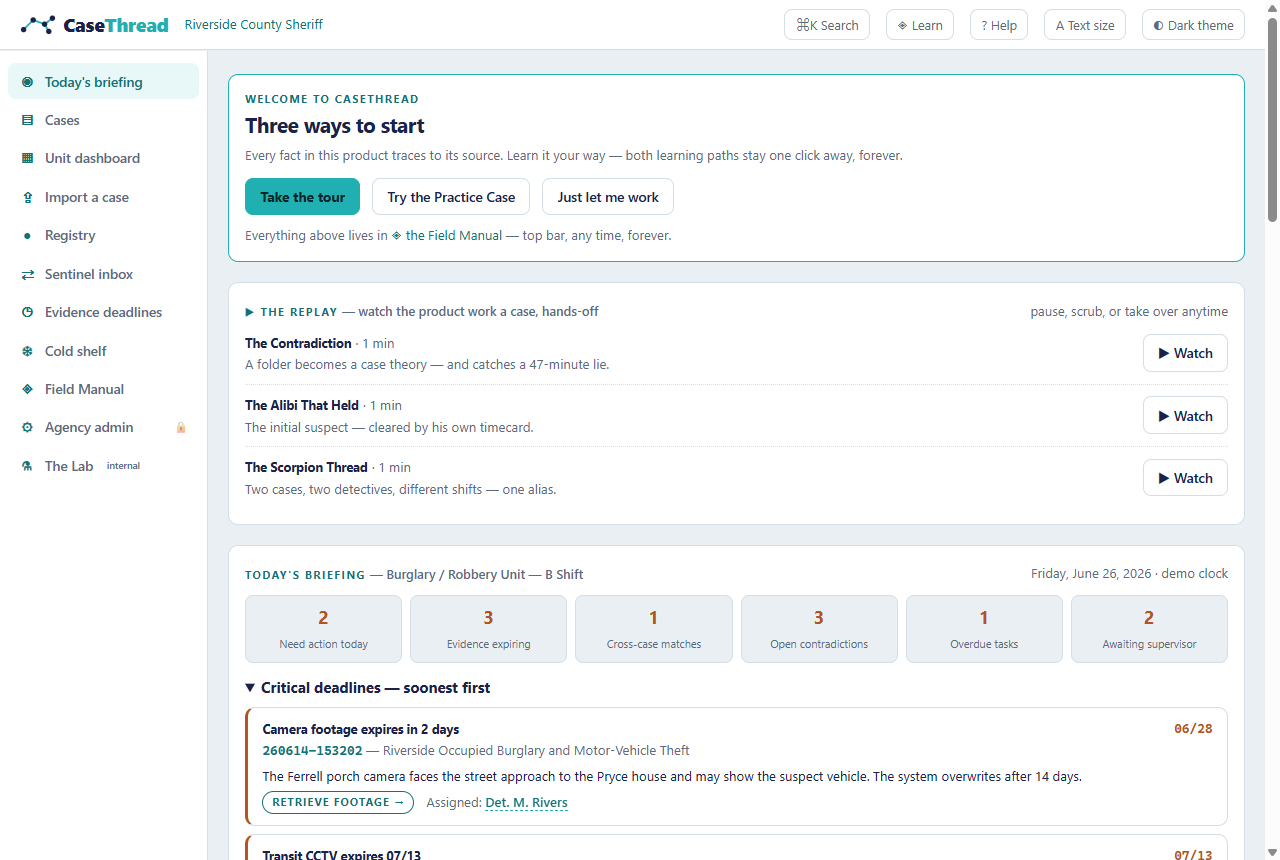Open the Need action today tile
This screenshot has width=1280, height=860.
[323, 629]
